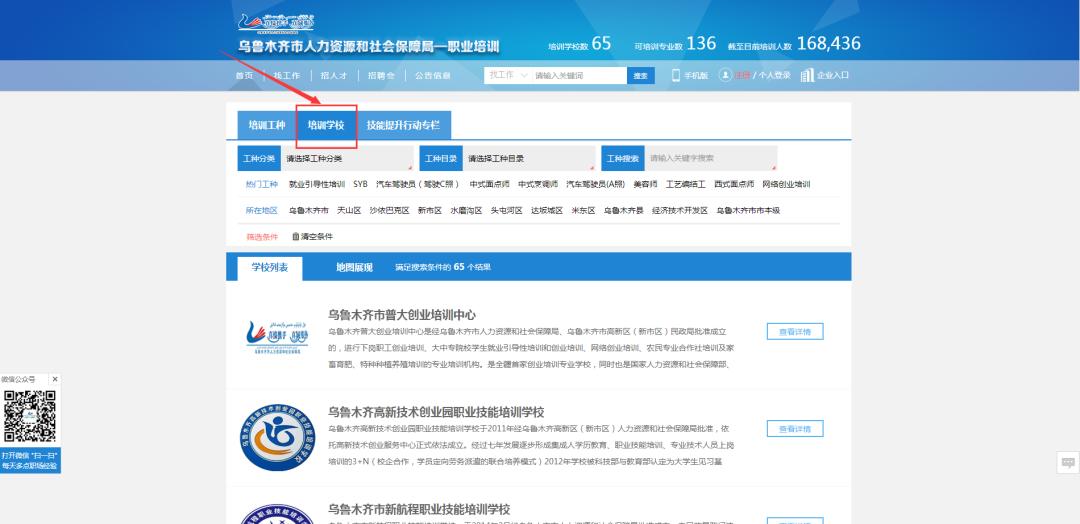Switch to the 培训工种 tab
Viewport: 1080px width, 524px height.
(x=267, y=125)
